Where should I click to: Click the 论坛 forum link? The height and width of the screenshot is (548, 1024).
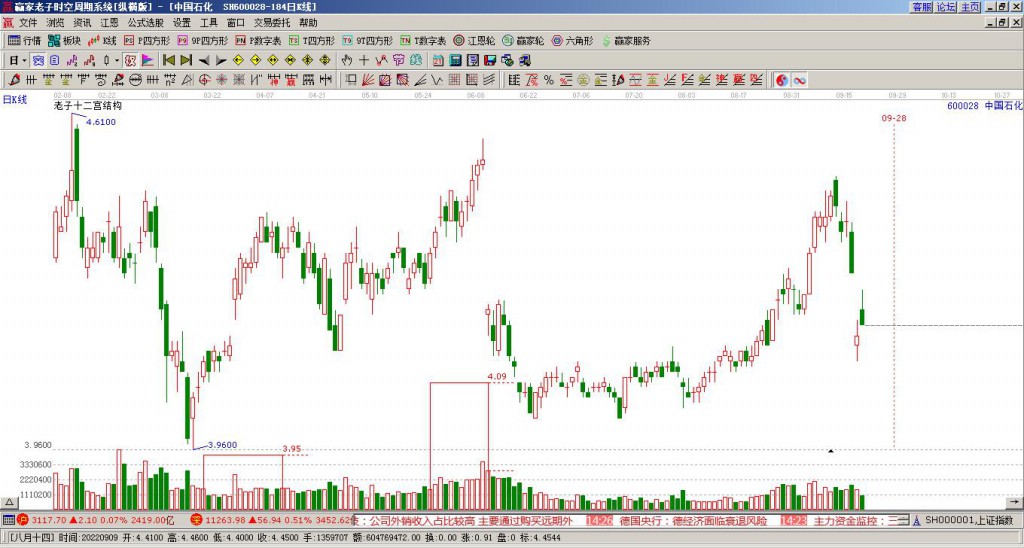(x=946, y=7)
